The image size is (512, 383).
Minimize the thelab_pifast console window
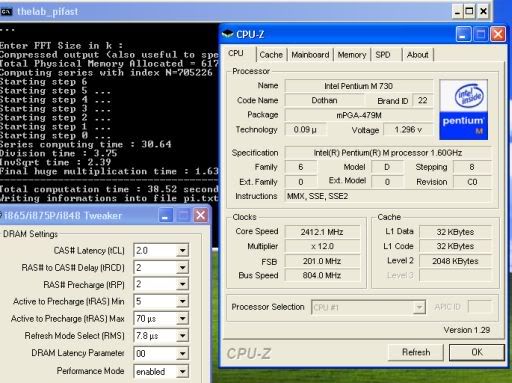coord(458,12)
